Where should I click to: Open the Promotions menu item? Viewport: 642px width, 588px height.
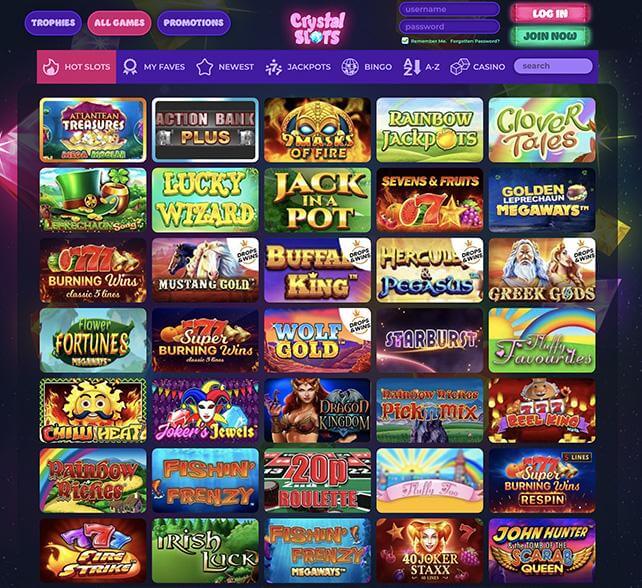[194, 23]
